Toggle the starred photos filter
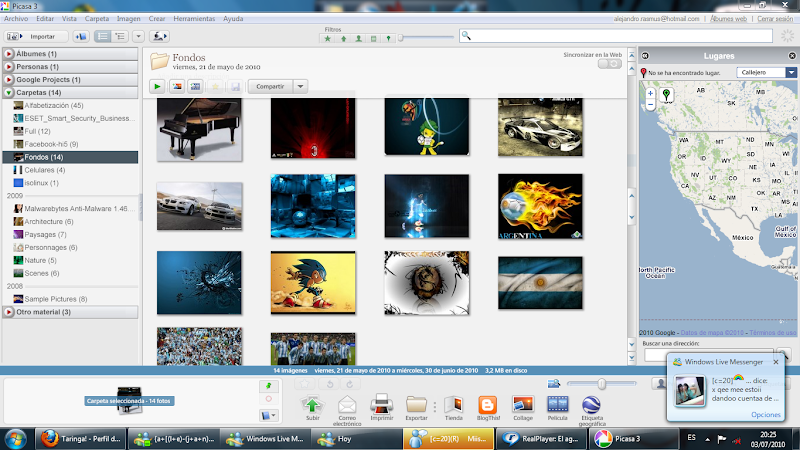Screen dimensions: 800x450 [327, 39]
